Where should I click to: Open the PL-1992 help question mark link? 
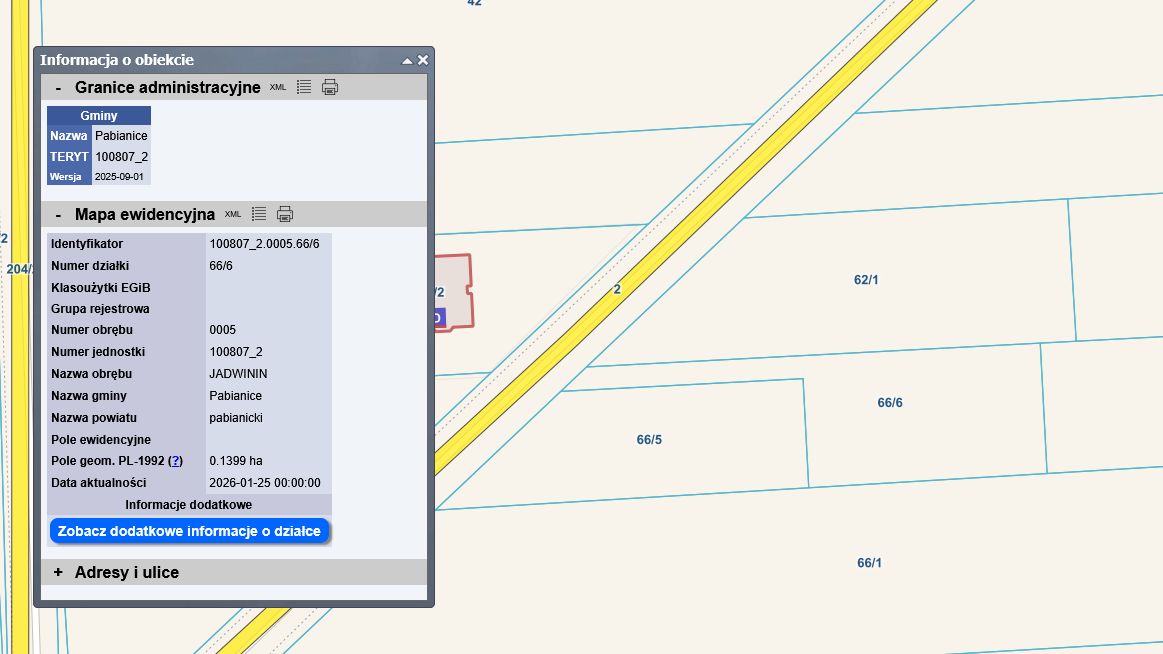[x=176, y=461]
